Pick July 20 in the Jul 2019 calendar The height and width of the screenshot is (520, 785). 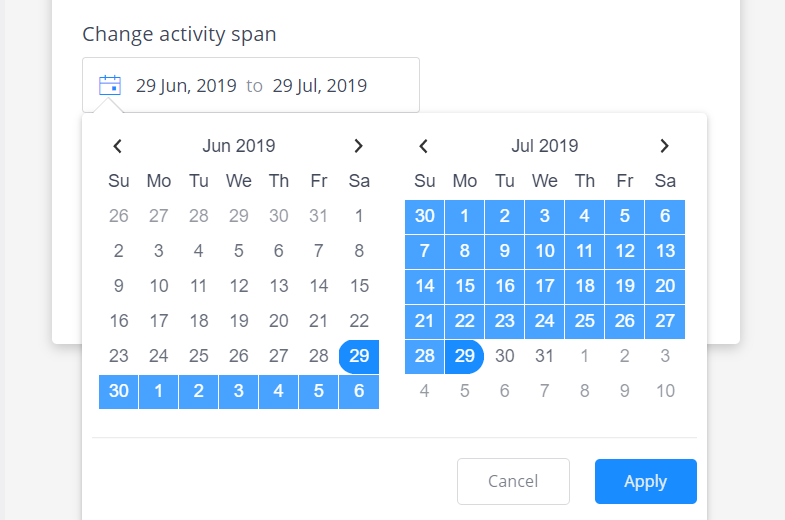point(665,286)
